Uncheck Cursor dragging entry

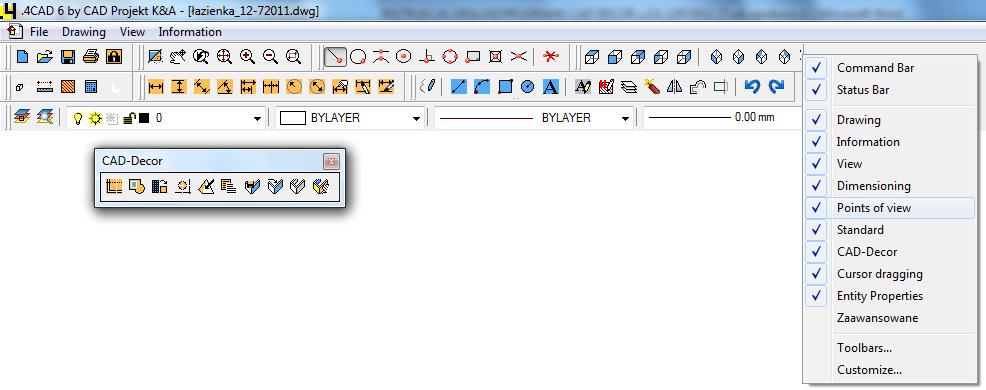pyautogui.click(x=889, y=274)
